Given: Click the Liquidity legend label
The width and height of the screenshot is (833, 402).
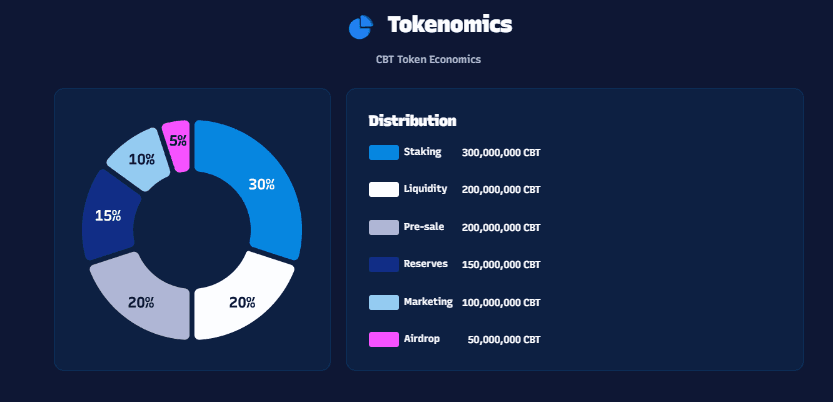Looking at the screenshot, I should 425,189.
